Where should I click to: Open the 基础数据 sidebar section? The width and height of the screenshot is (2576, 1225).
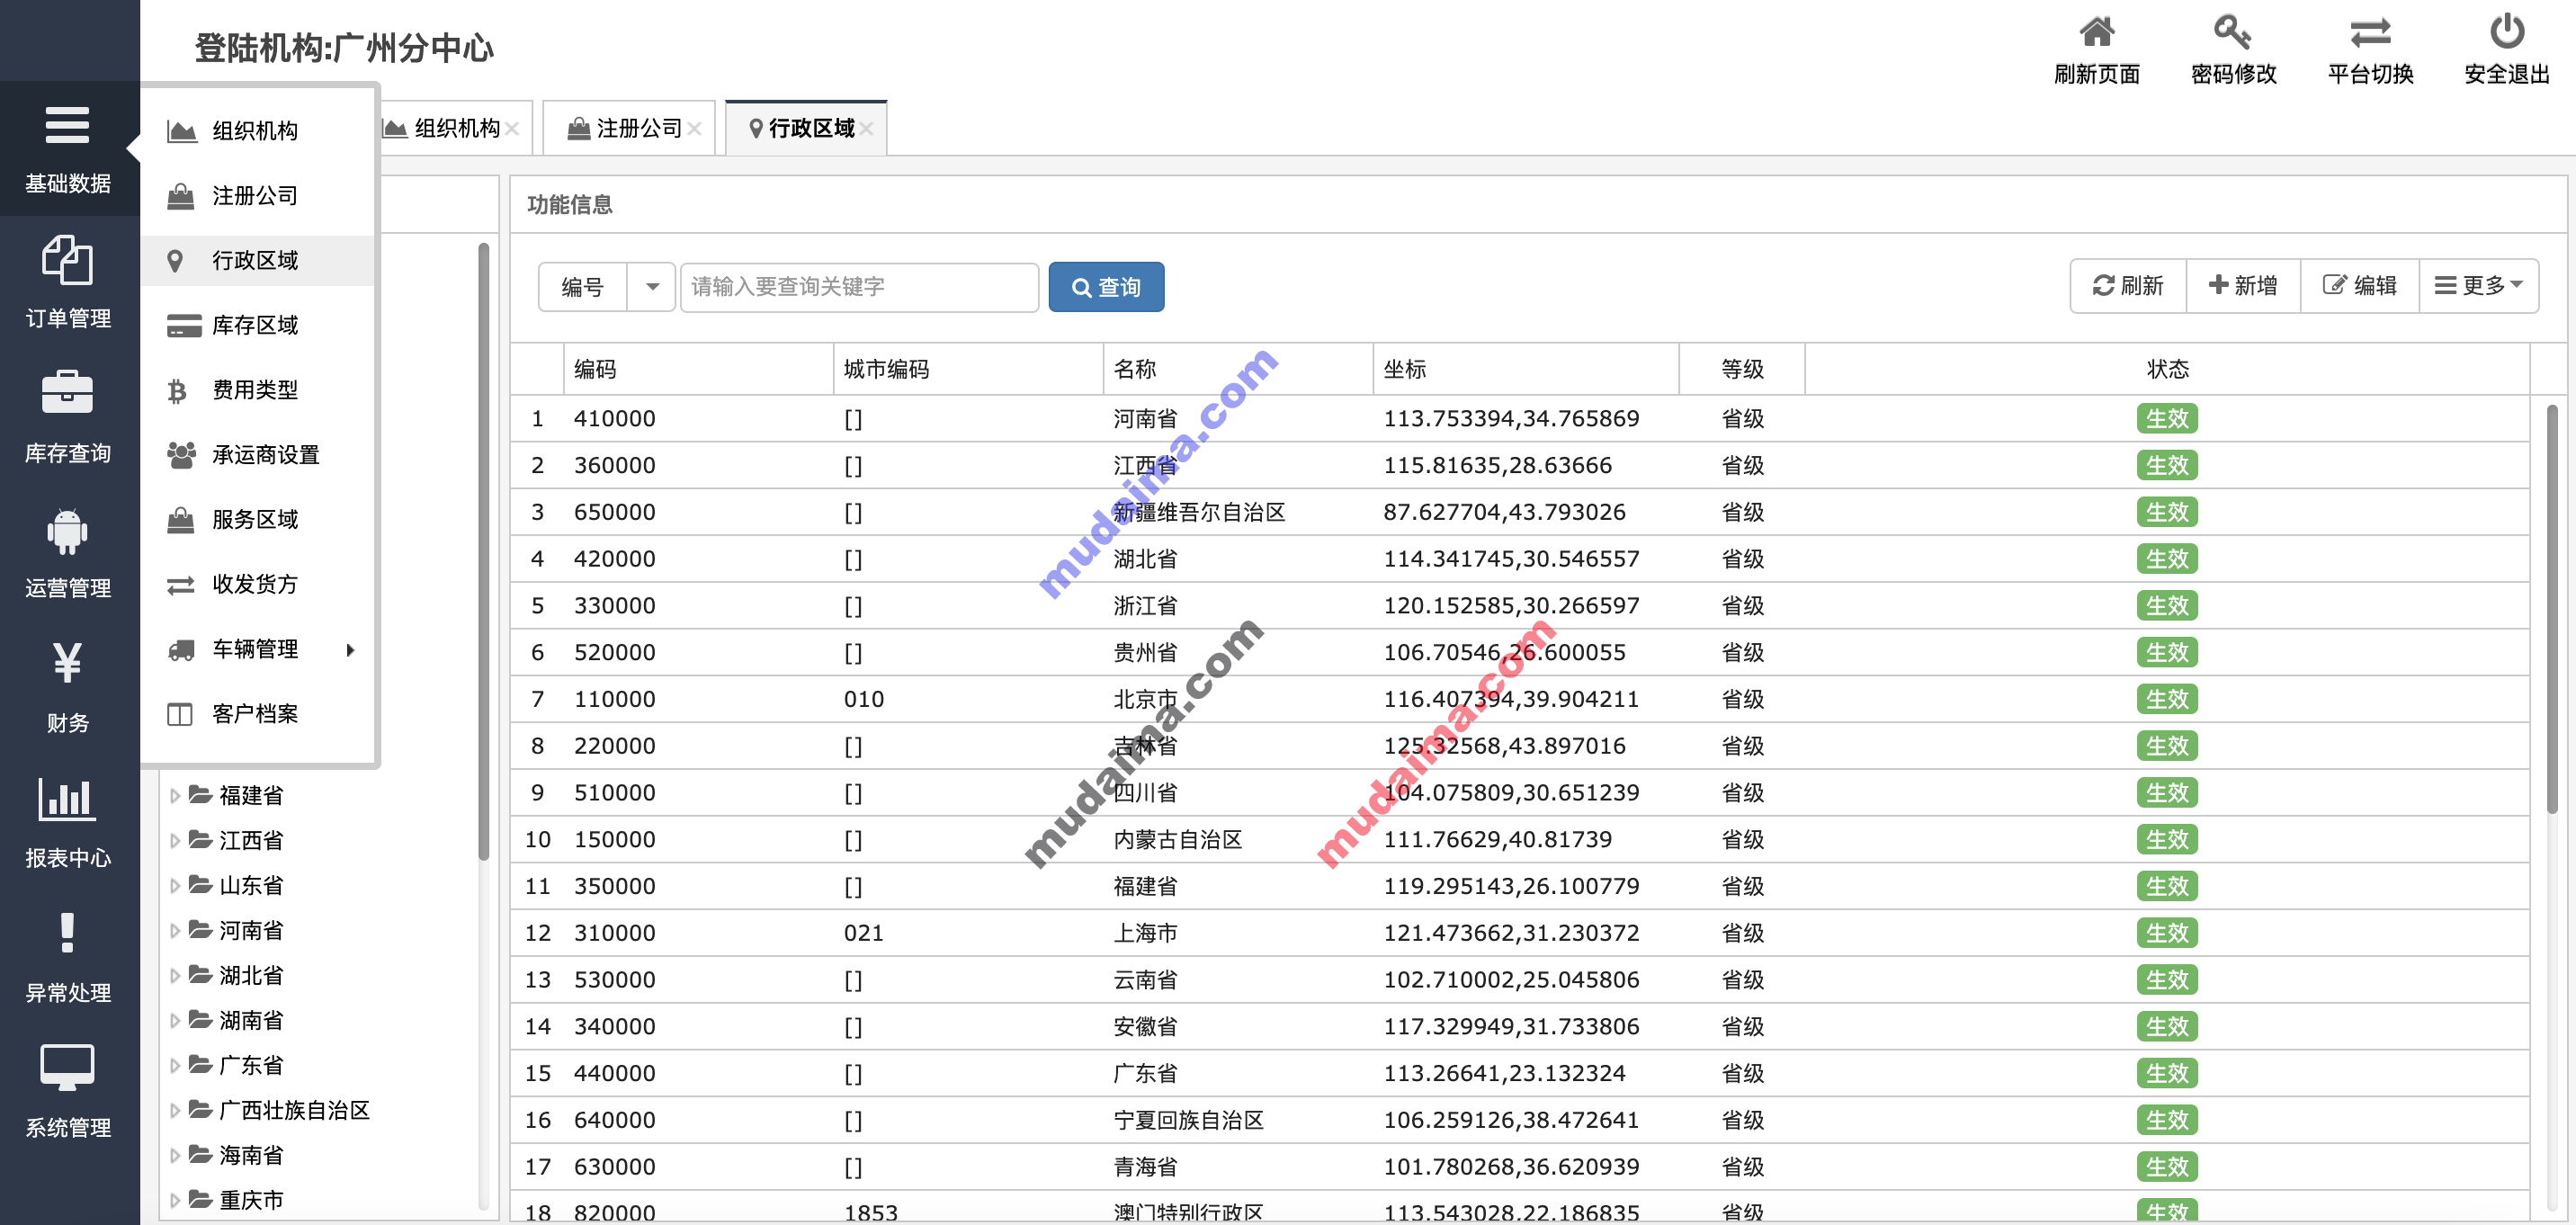coord(68,149)
